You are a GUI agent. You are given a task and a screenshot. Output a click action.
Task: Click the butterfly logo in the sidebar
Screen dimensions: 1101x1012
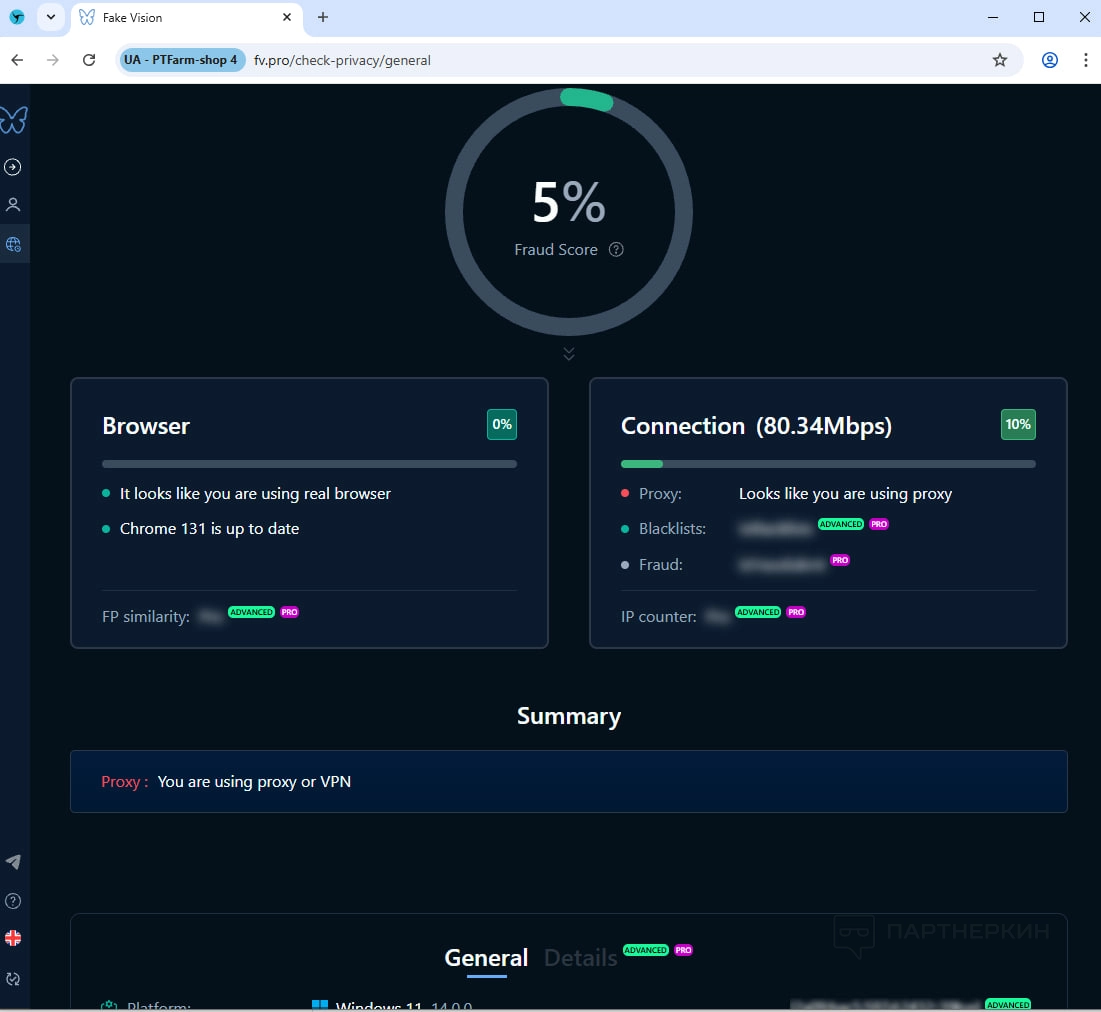click(14, 121)
